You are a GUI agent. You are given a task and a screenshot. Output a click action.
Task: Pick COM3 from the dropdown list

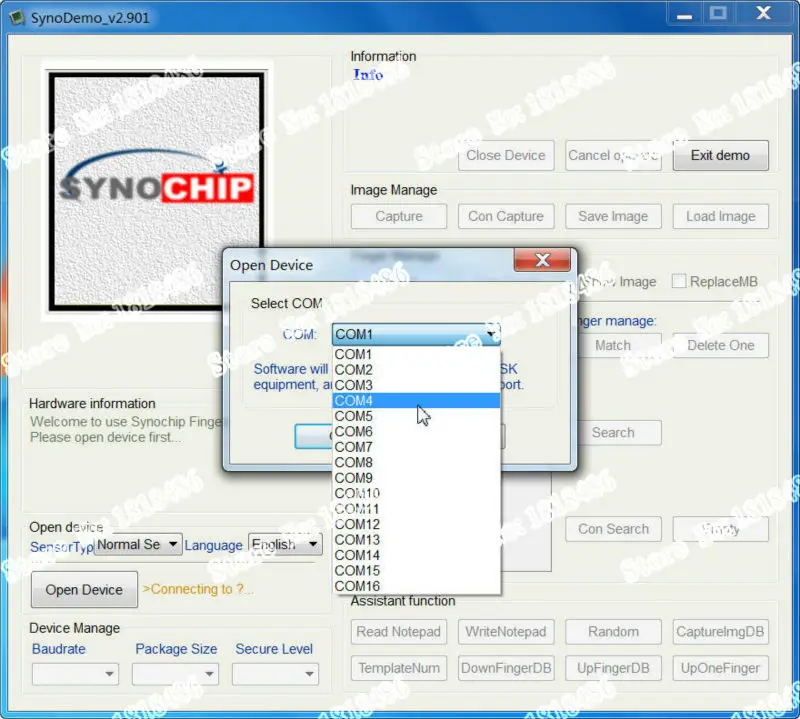click(416, 385)
